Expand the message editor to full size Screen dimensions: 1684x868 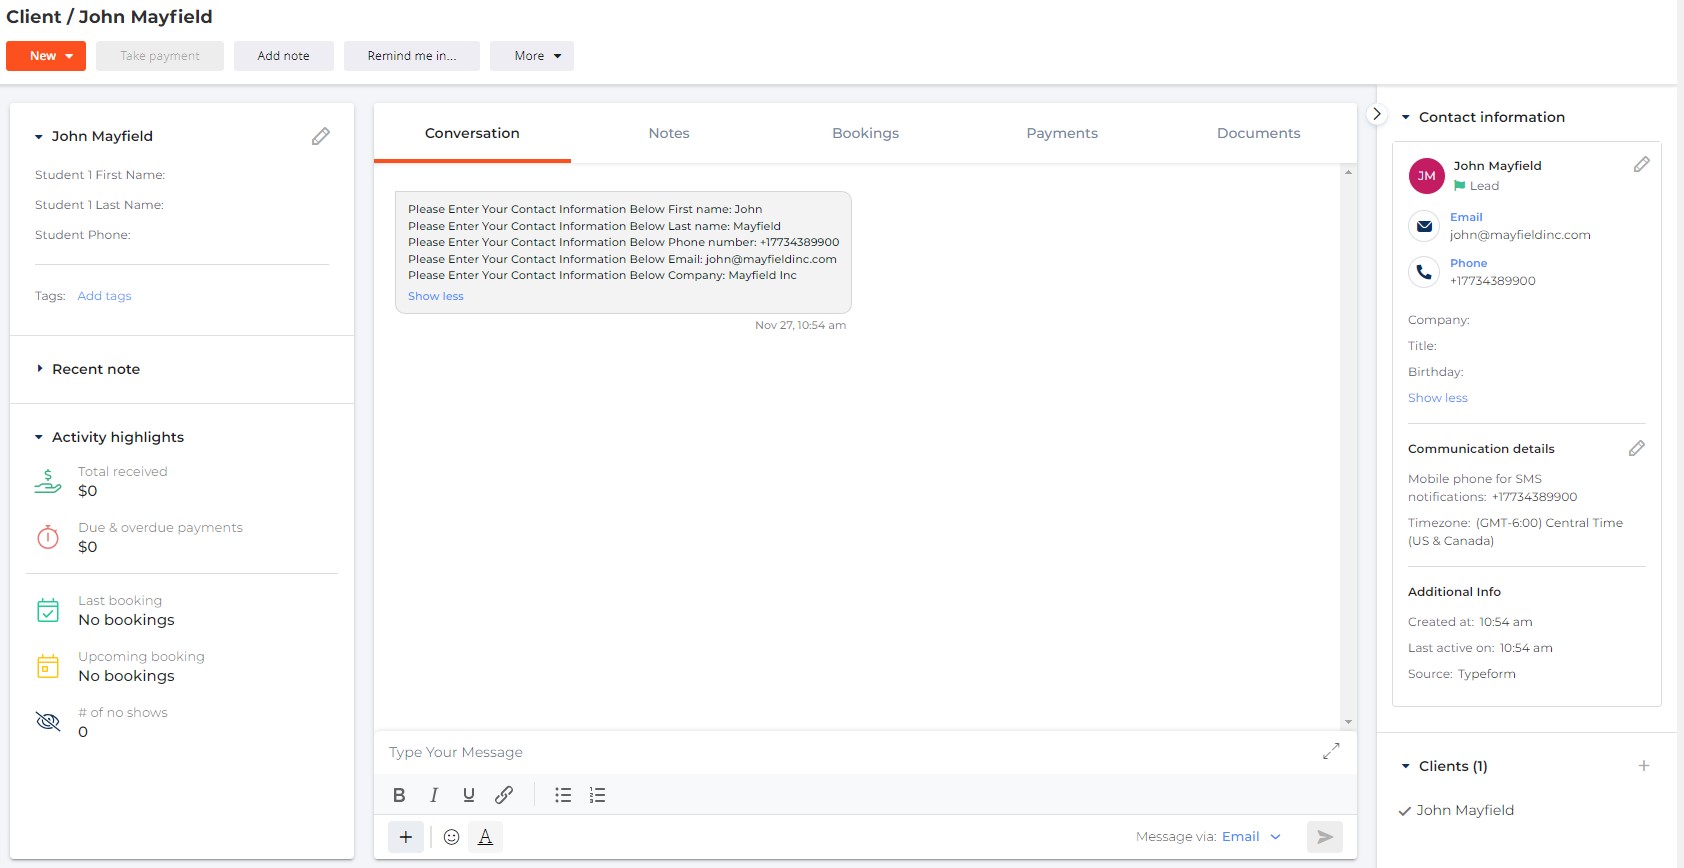1331,750
